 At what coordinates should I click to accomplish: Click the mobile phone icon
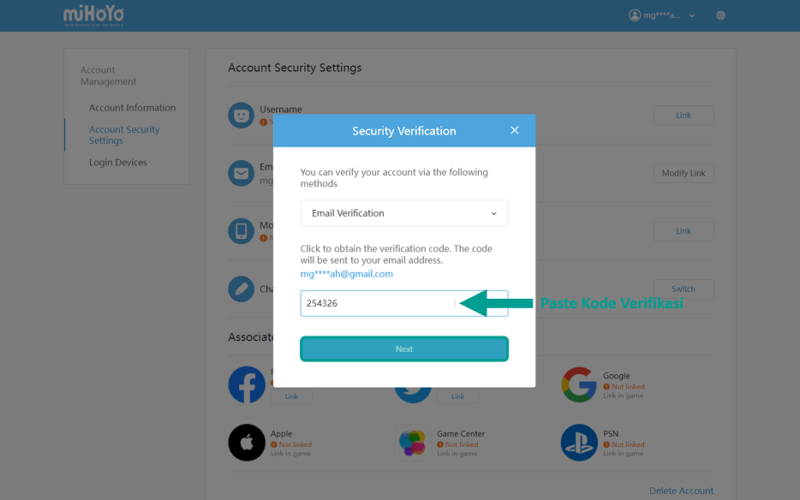(x=241, y=231)
